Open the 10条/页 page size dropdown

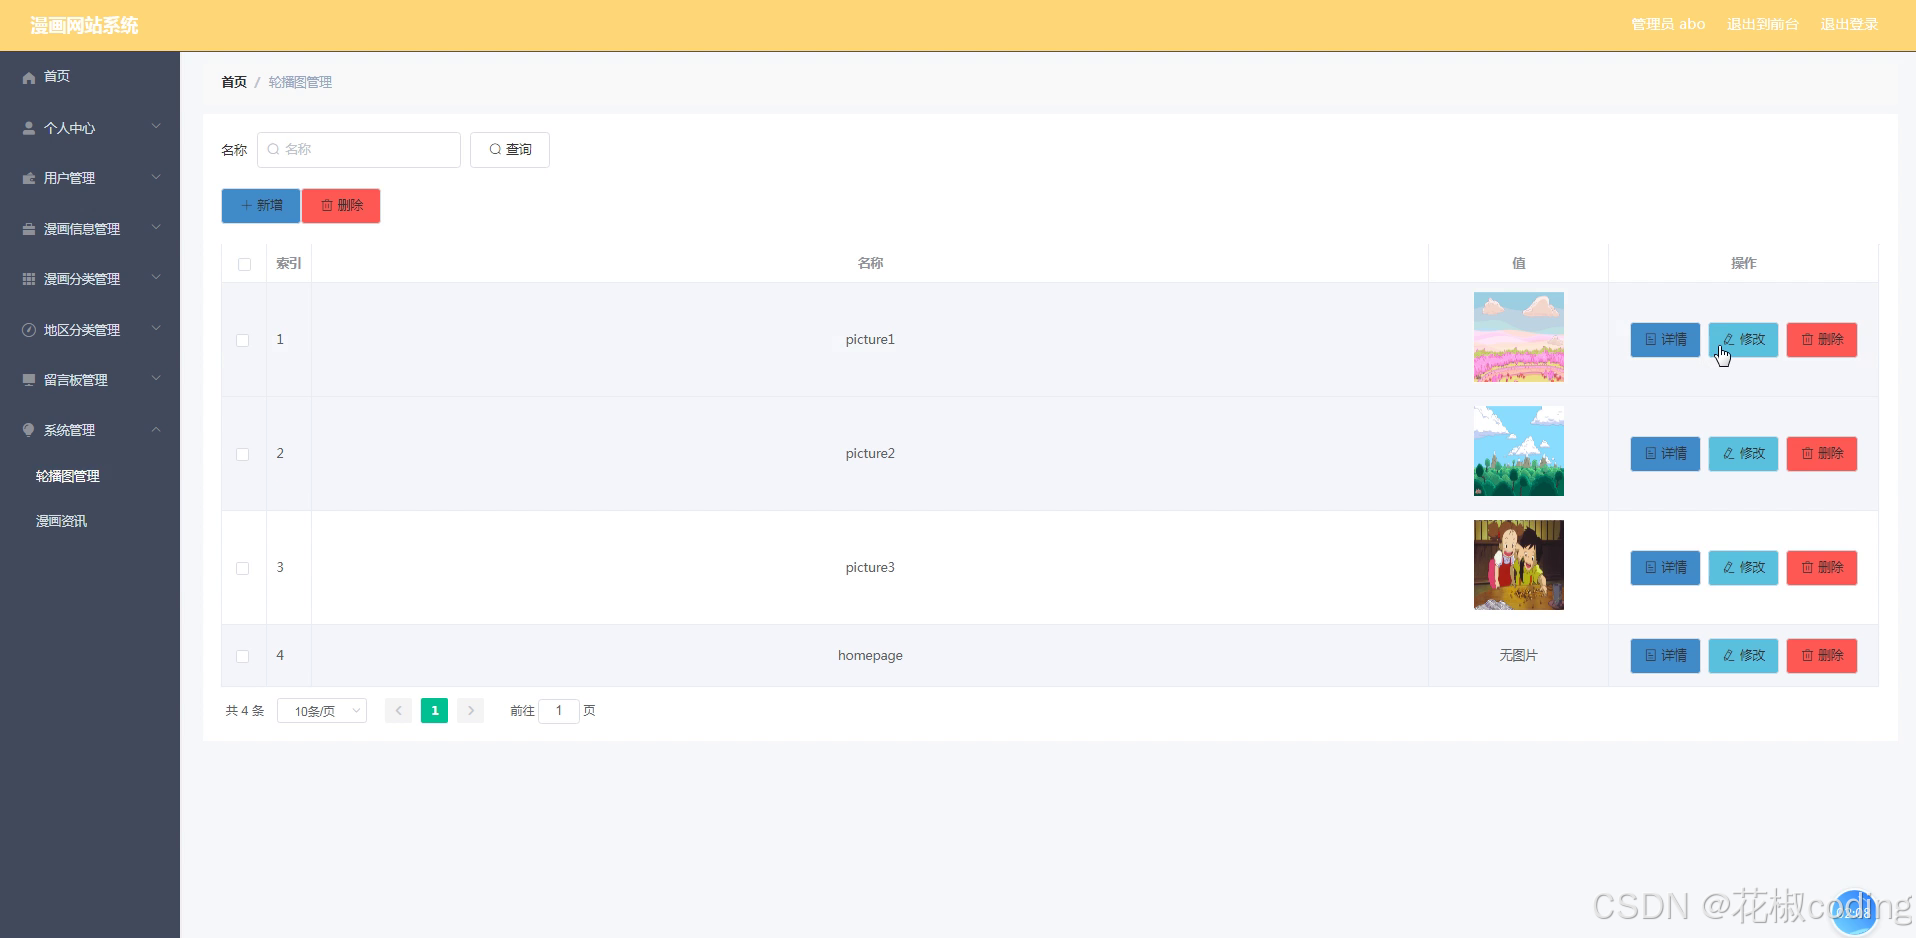pos(322,711)
